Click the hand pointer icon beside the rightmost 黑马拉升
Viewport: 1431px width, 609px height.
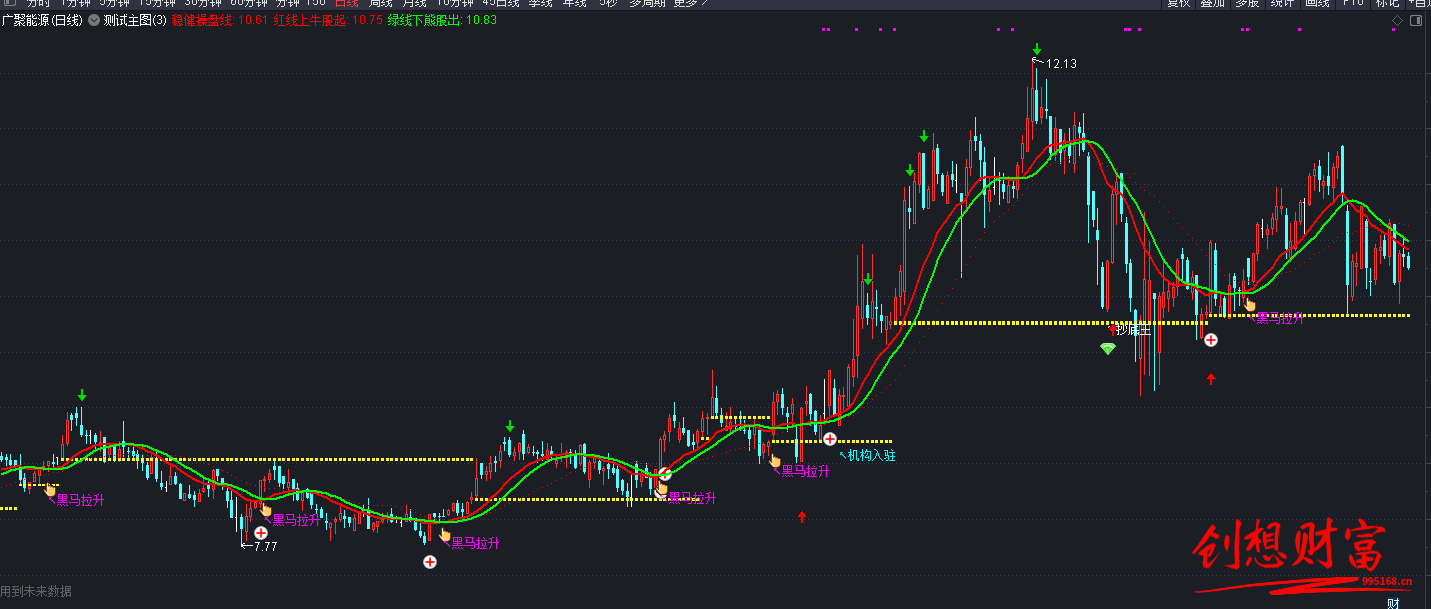coord(1250,303)
